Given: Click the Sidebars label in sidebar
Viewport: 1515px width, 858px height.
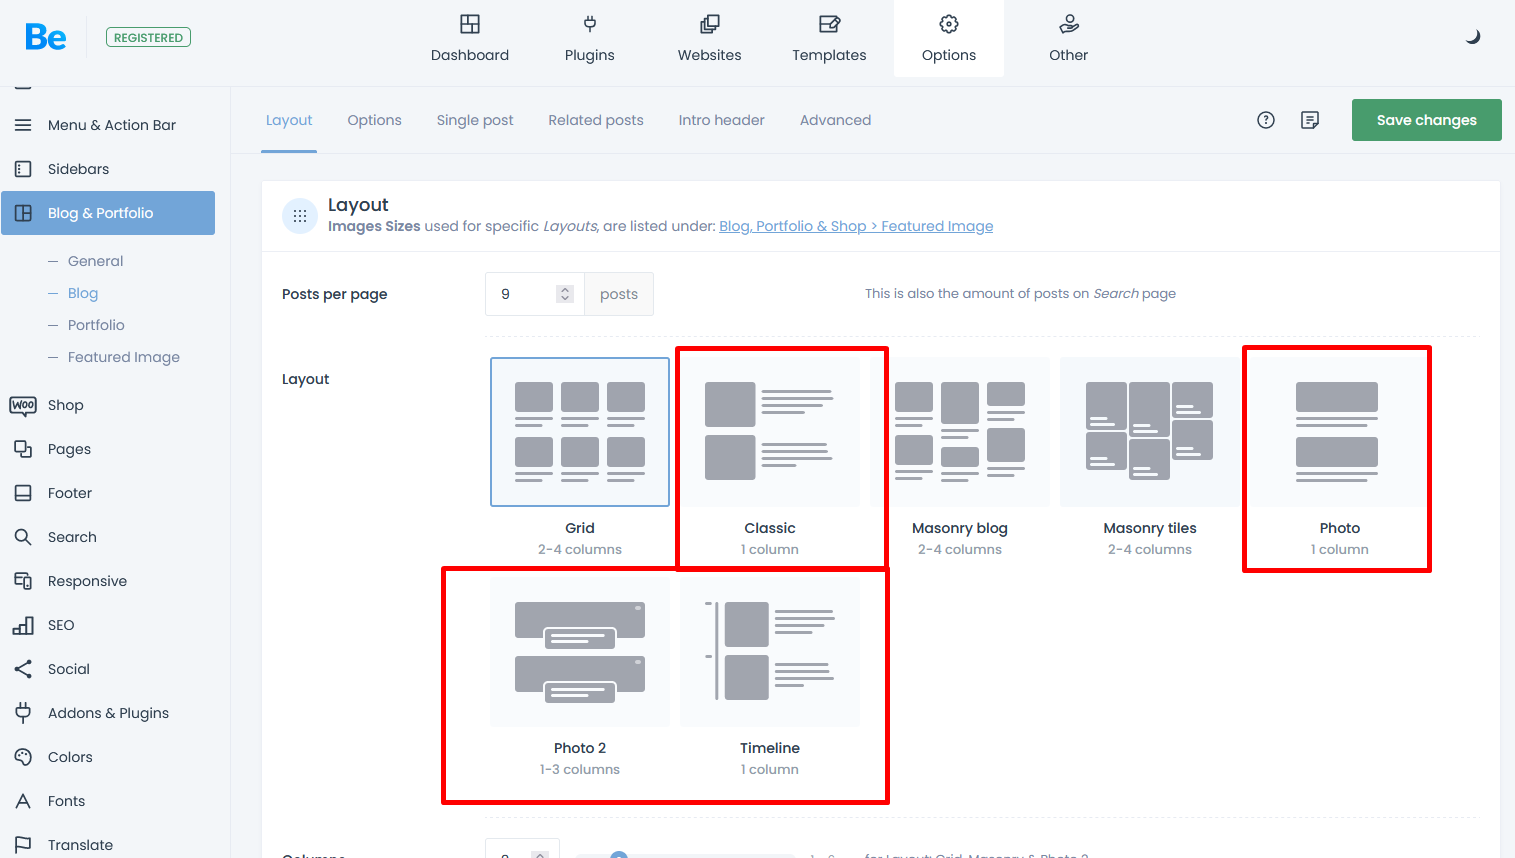Looking at the screenshot, I should tap(78, 169).
